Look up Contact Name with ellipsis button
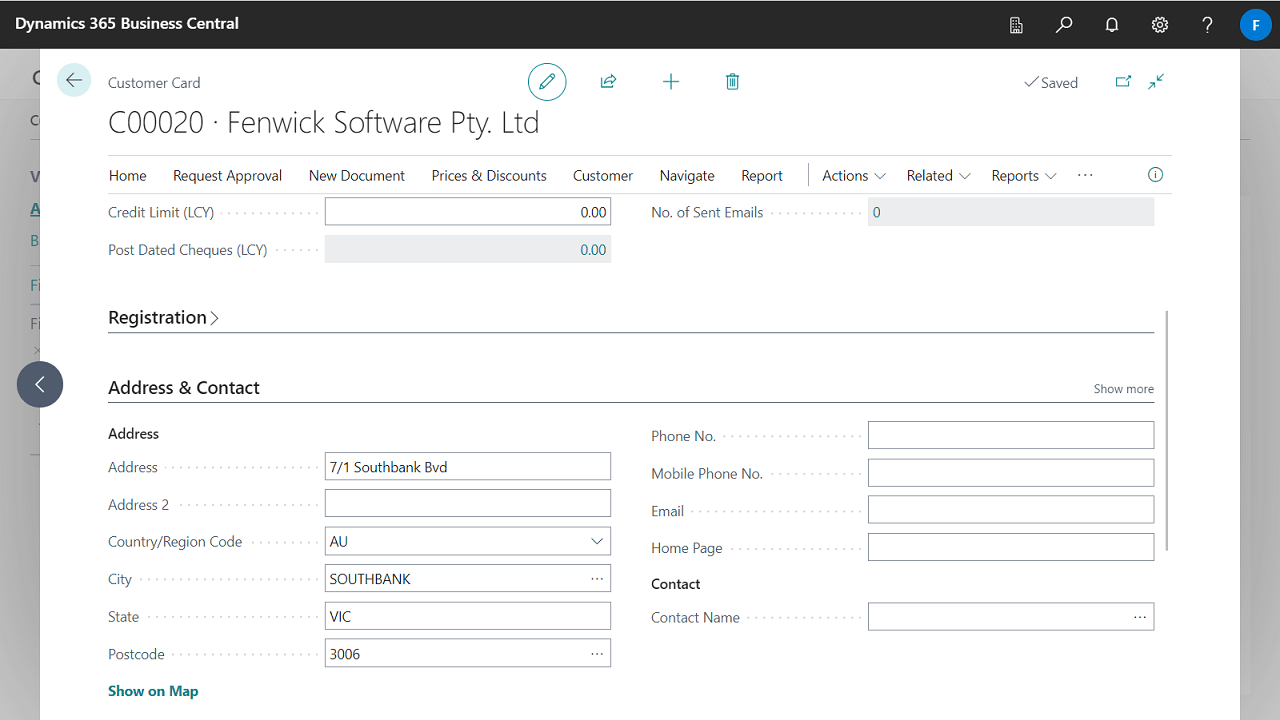The width and height of the screenshot is (1280, 720). [1140, 617]
